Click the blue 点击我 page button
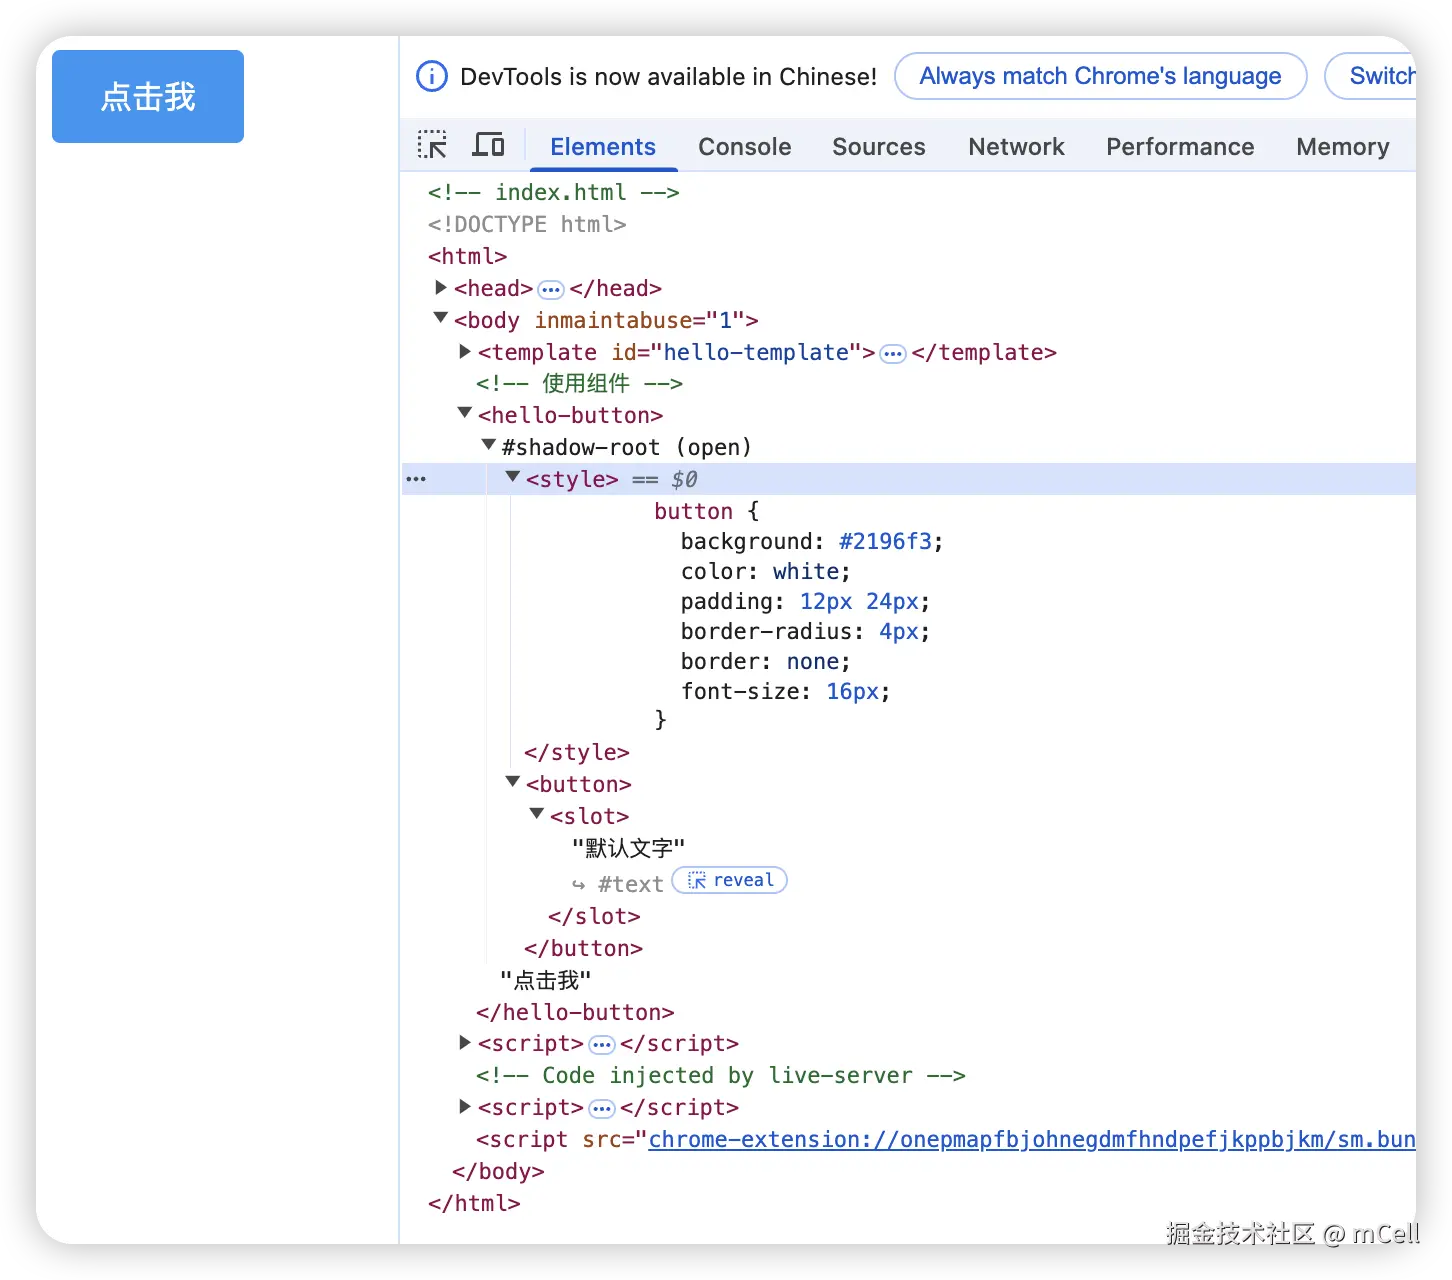Screen dimensions: 1452x1280 (x=148, y=96)
